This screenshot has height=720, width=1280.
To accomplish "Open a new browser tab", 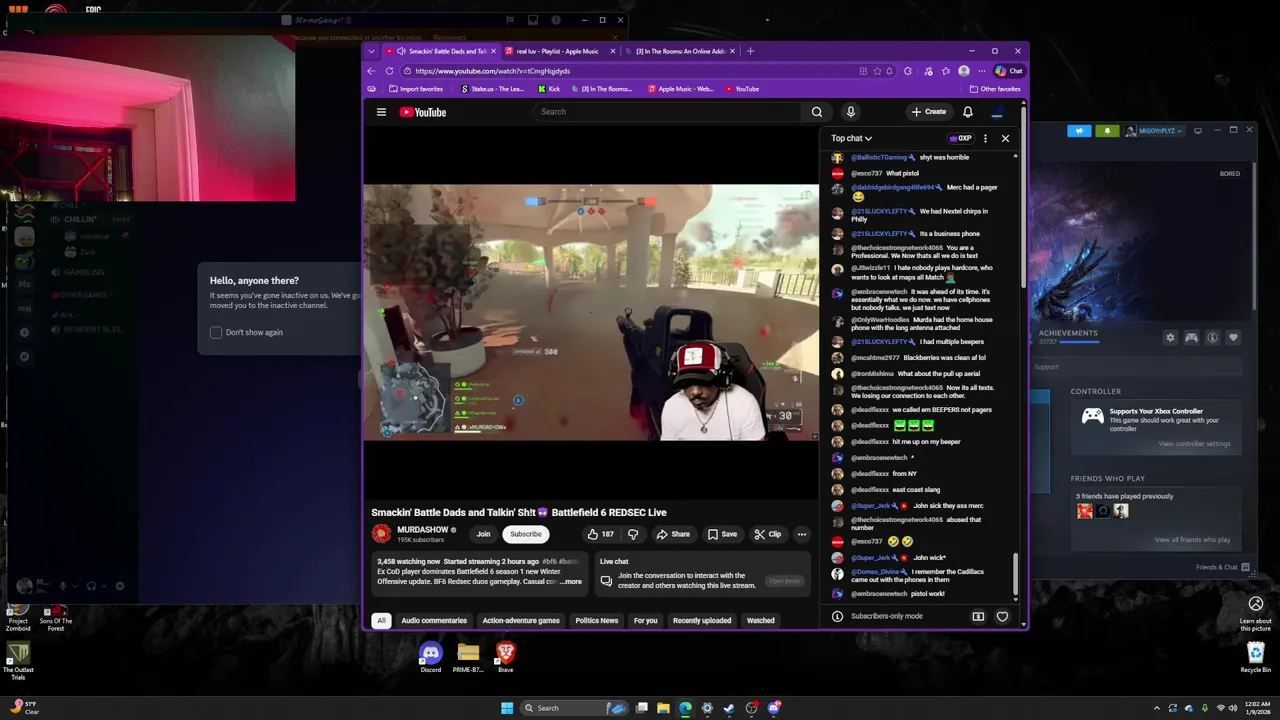I will (750, 51).
